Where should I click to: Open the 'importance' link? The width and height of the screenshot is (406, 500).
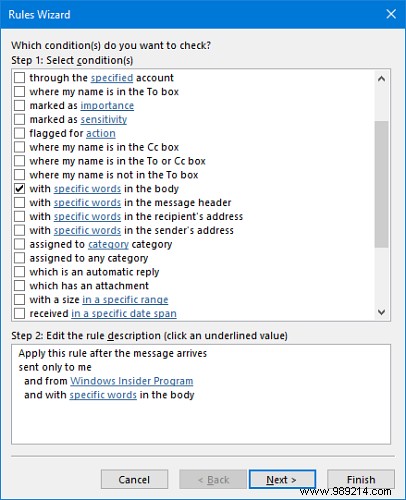(107, 106)
